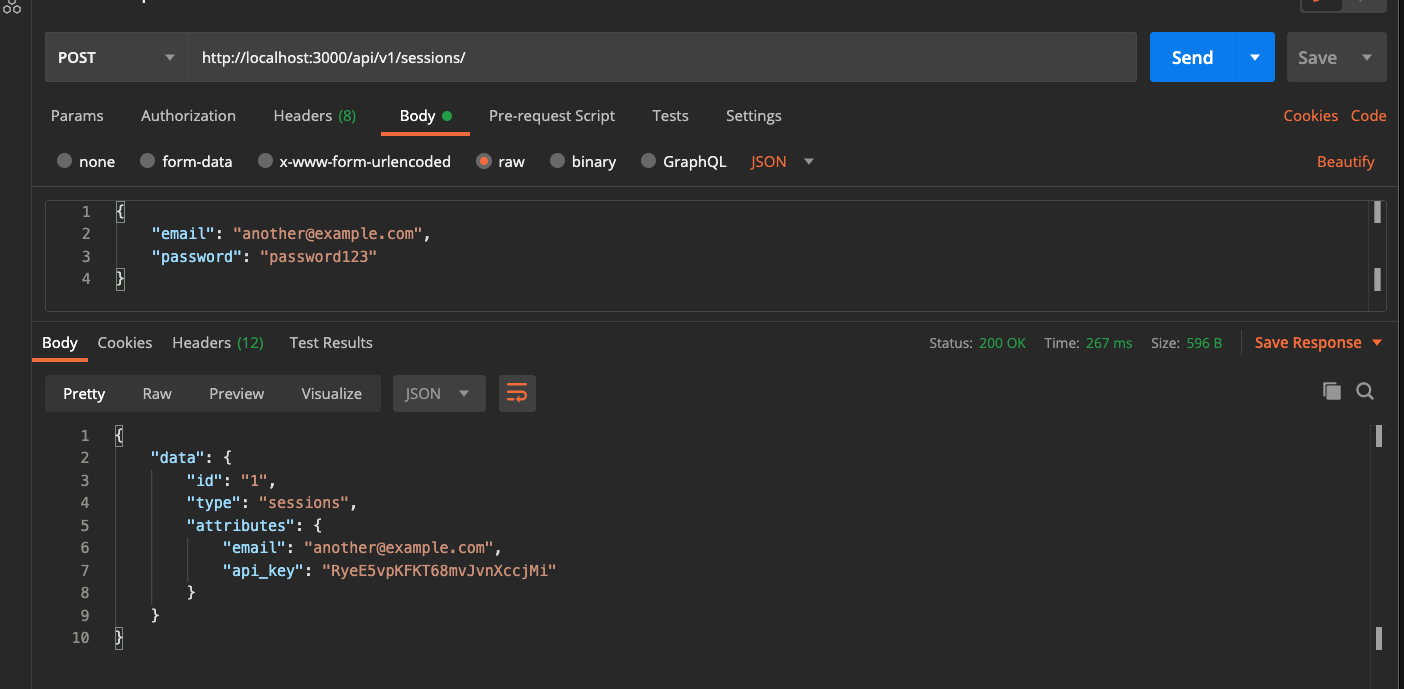Image resolution: width=1404 pixels, height=689 pixels.
Task: Click the blue Send button
Action: coord(1193,57)
